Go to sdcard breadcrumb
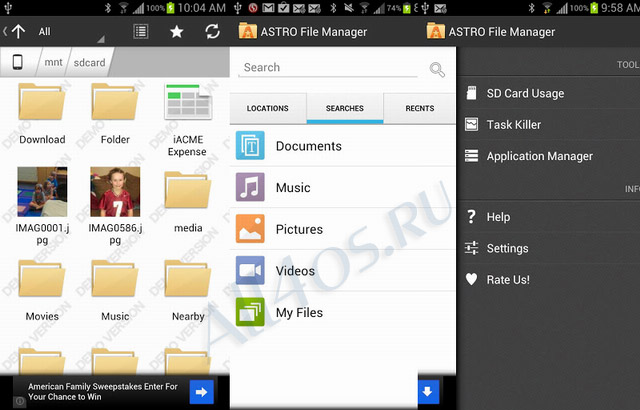 (89, 62)
